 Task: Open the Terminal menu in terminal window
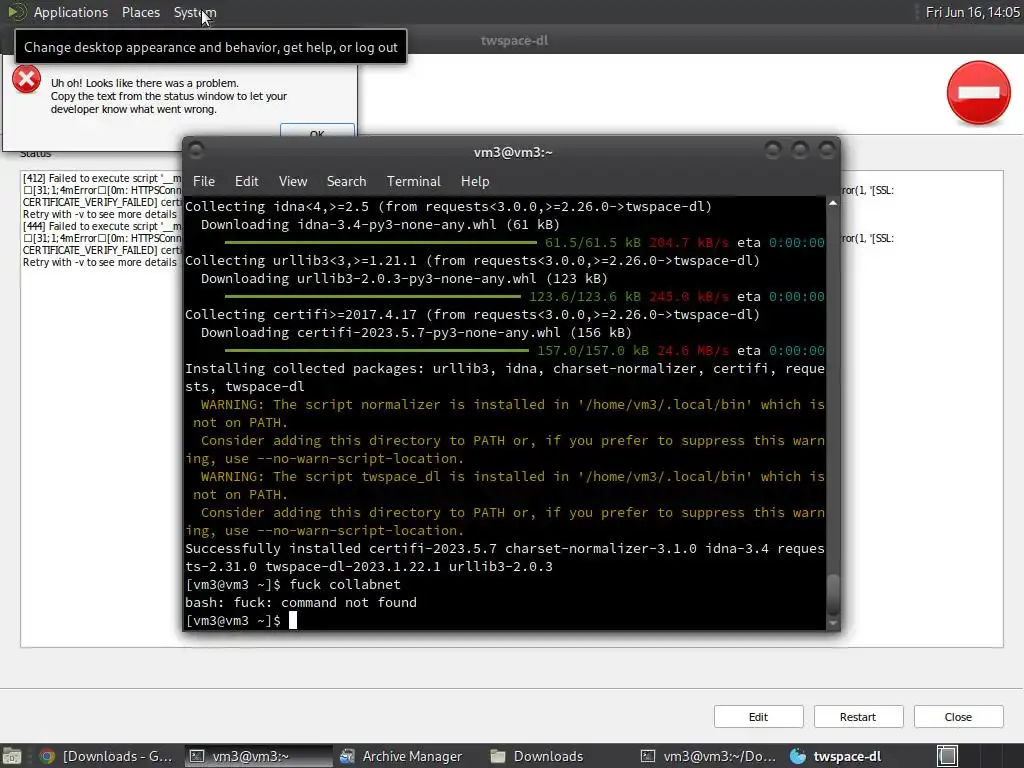413,182
